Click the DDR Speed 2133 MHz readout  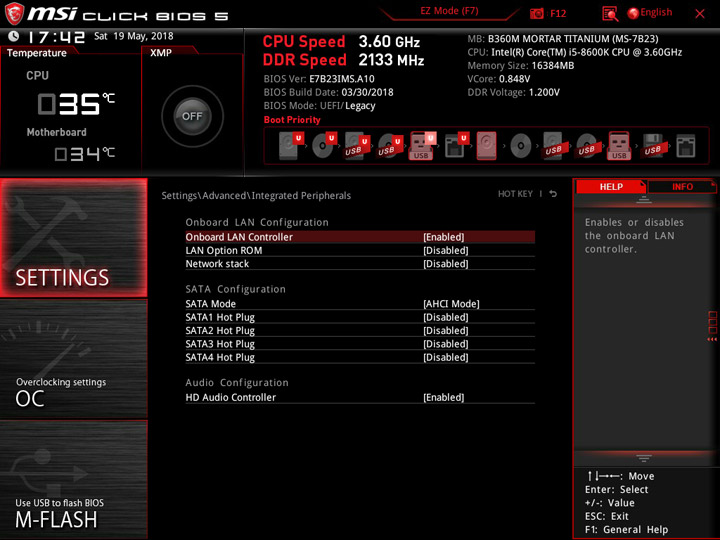click(x=343, y=60)
